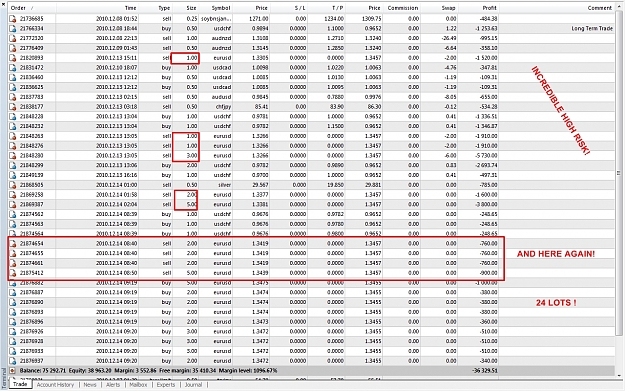Select swap value -26.49
The image size is (625, 391).
pos(449,38)
